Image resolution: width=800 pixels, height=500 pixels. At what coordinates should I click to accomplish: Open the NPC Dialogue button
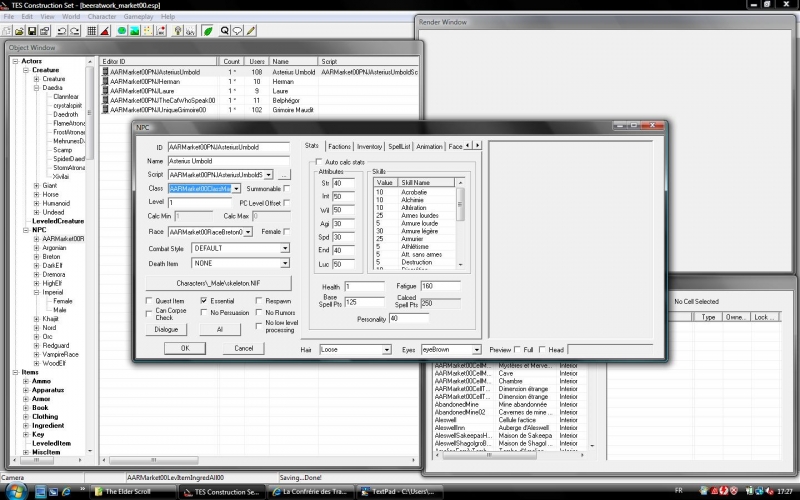166,330
